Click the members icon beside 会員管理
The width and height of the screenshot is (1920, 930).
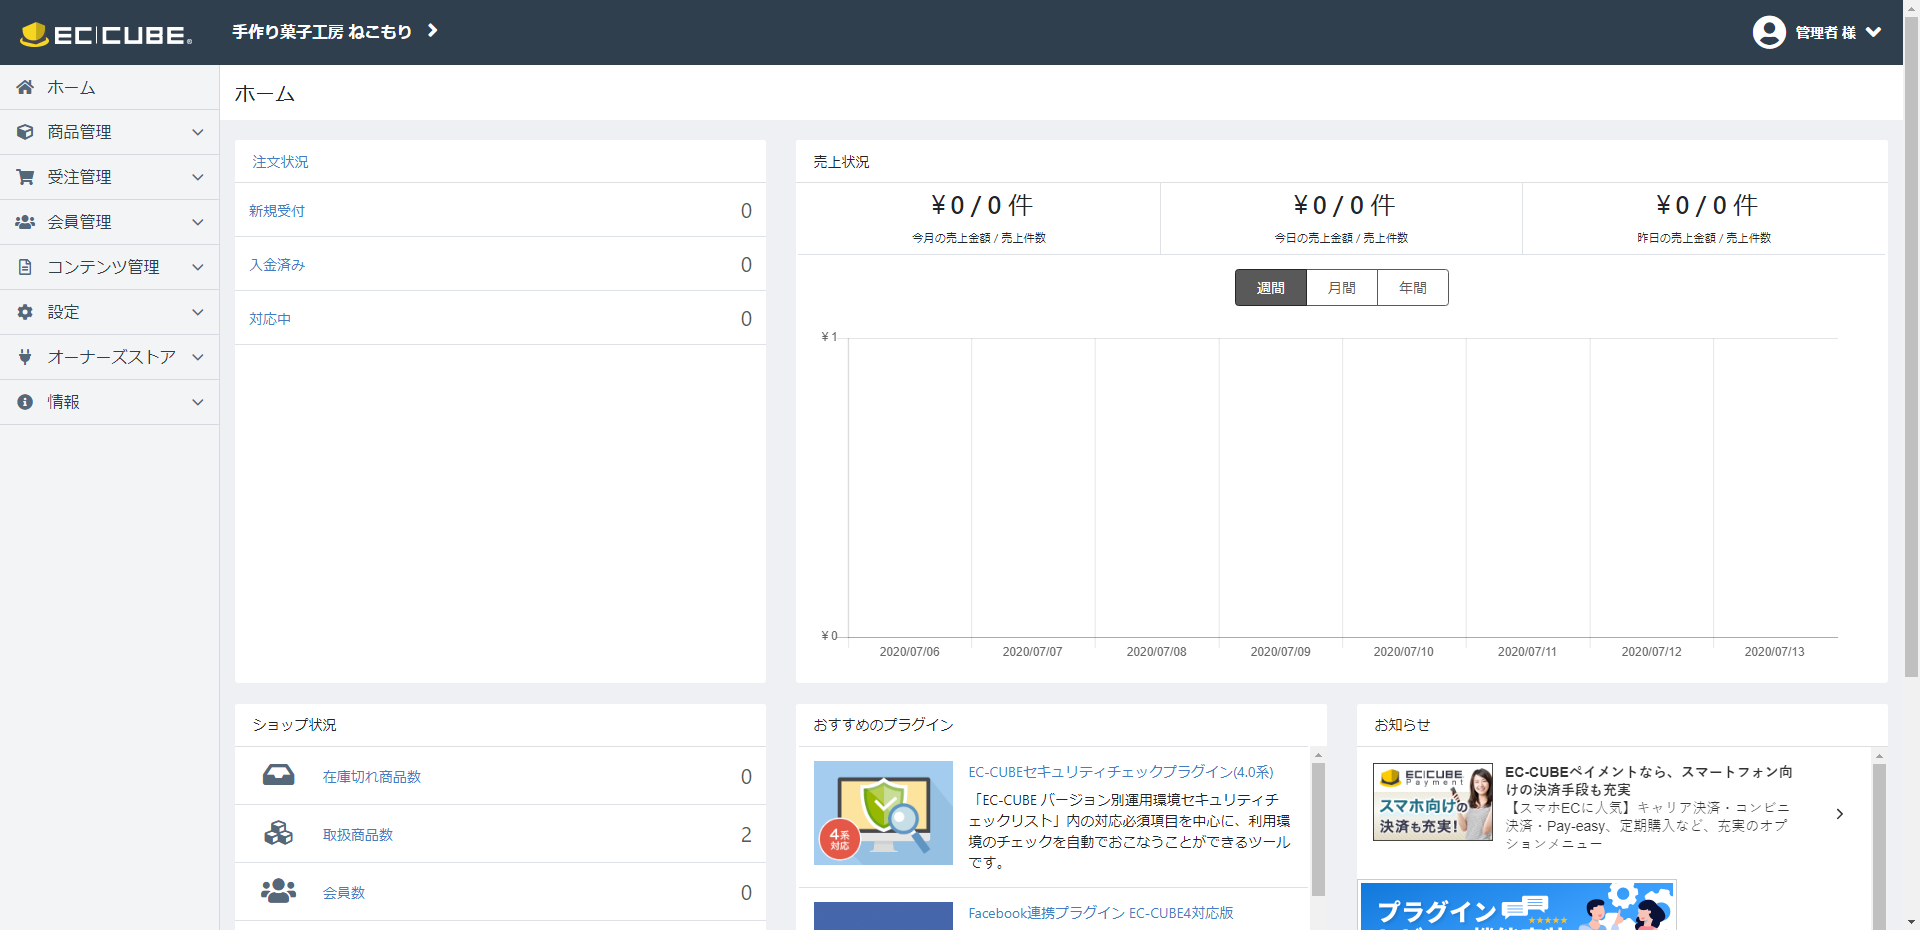click(x=25, y=222)
